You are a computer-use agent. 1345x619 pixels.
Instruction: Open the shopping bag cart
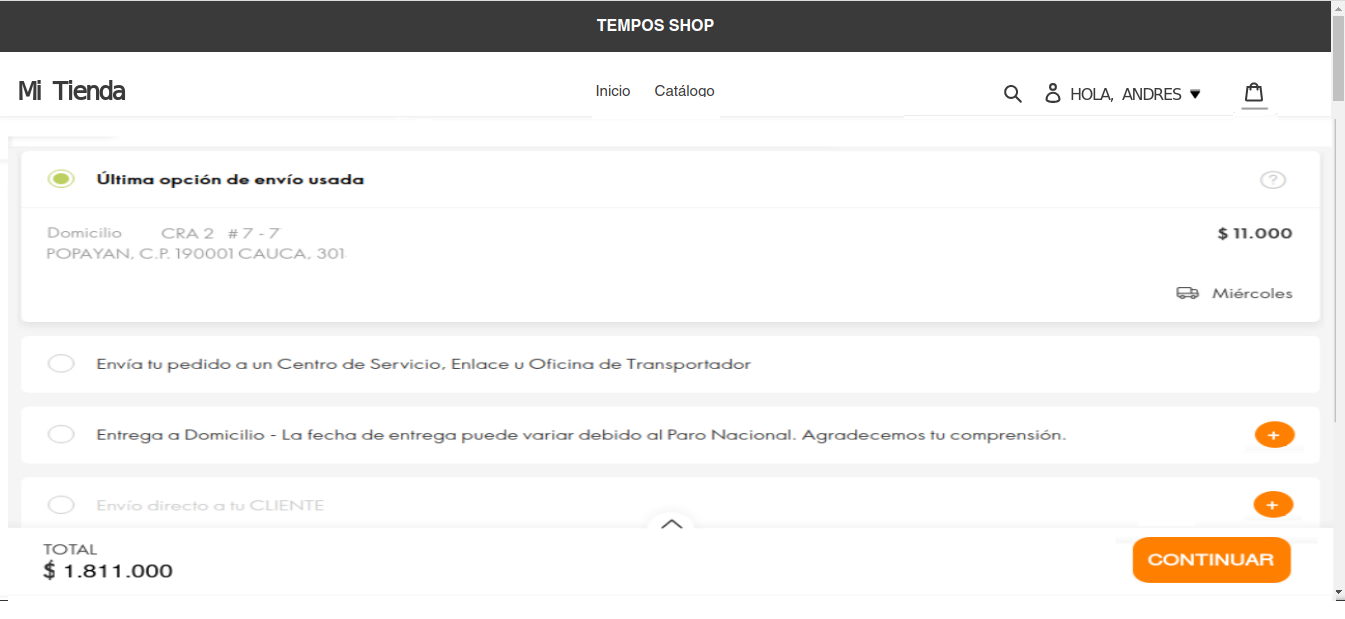[x=1253, y=93]
